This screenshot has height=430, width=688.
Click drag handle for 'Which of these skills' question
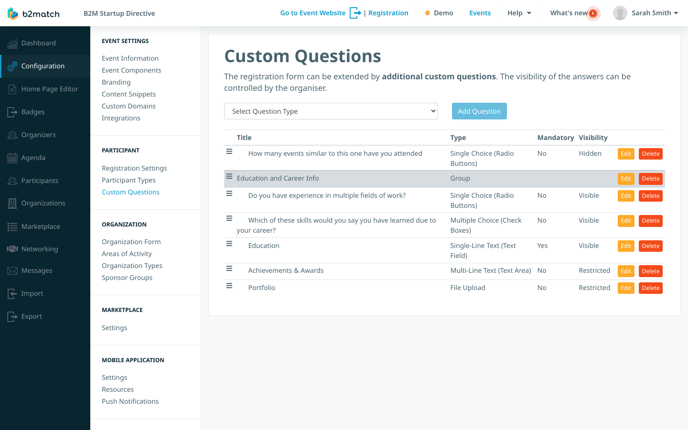point(229,219)
